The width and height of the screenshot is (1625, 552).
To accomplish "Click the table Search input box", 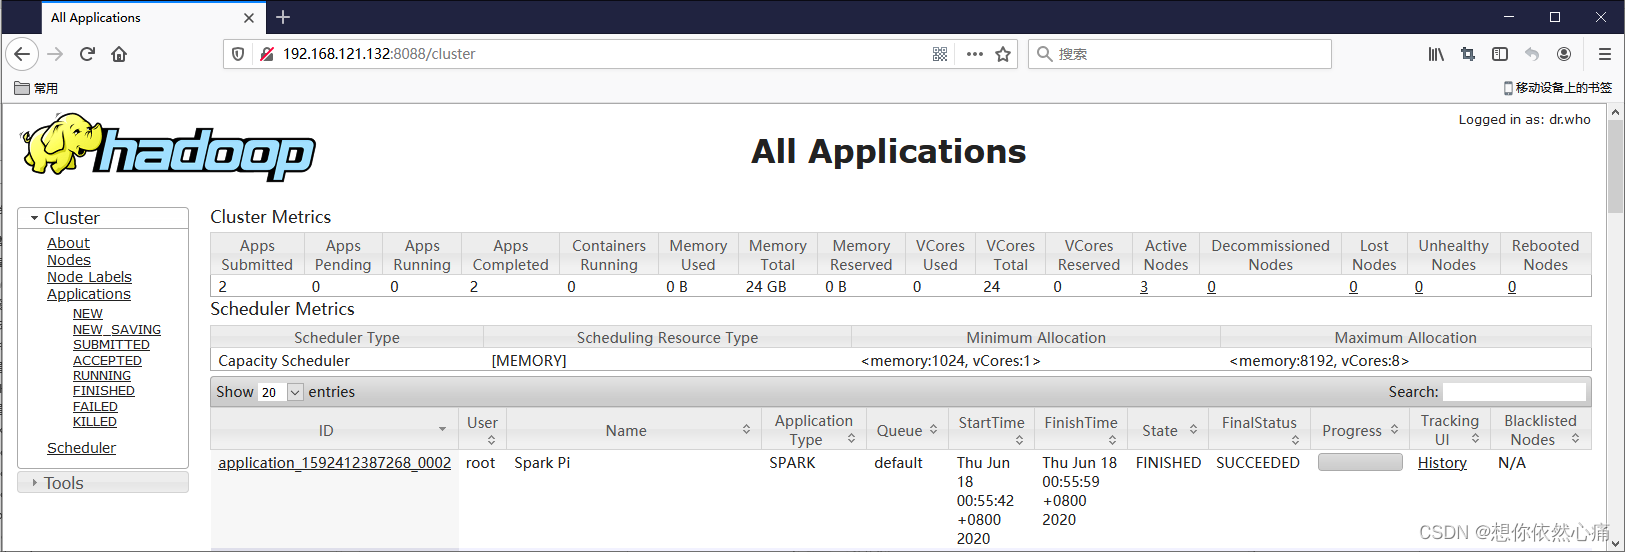I will click(1514, 392).
